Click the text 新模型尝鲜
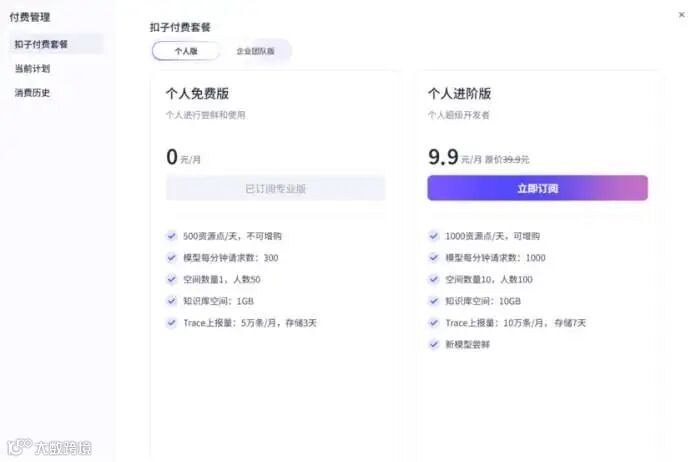Image resolution: width=692 pixels, height=462 pixels. point(467,345)
